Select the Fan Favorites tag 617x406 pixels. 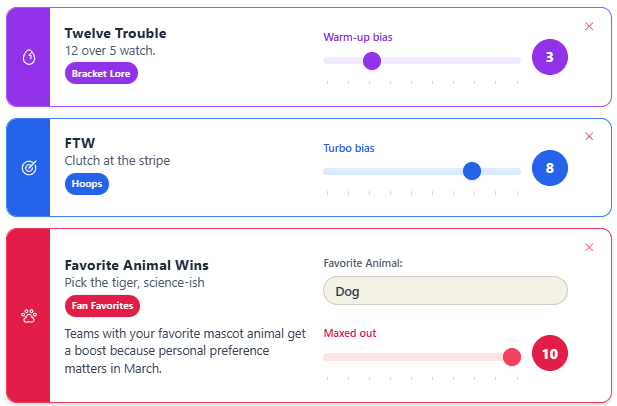pos(102,306)
